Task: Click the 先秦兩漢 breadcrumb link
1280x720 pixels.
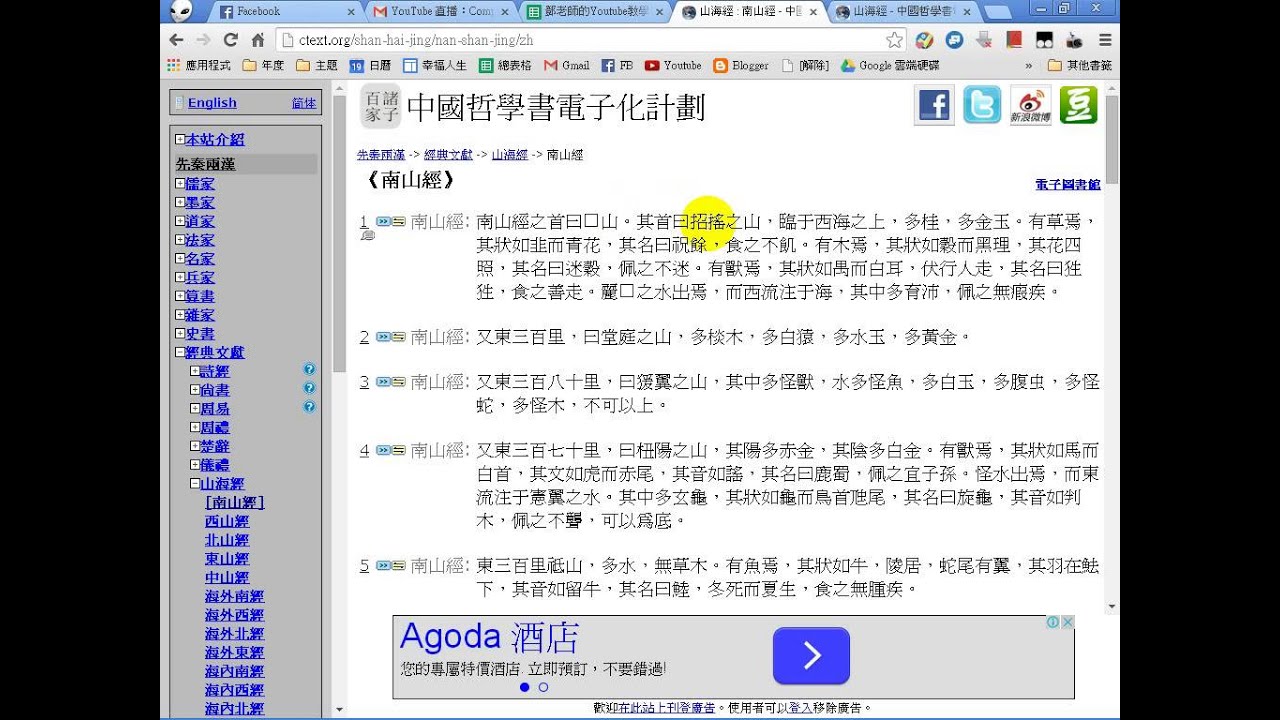Action: pos(381,155)
